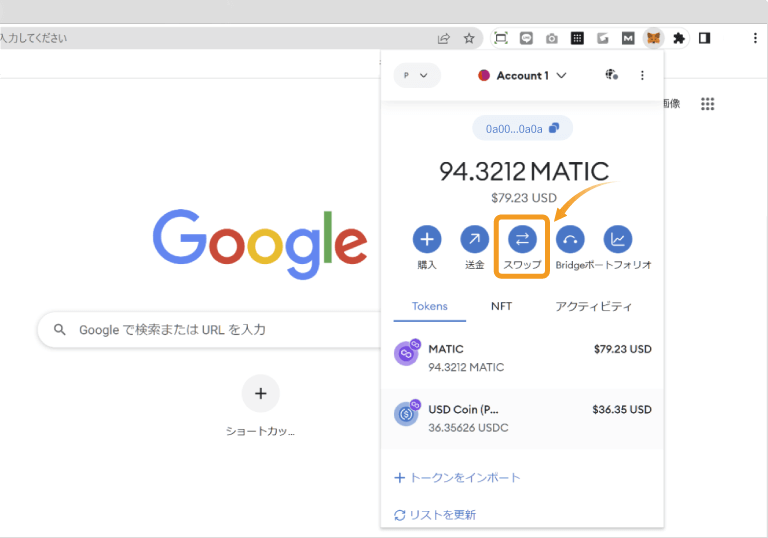Click the 94.3212 MATIC balance text
768x538 pixels.
coord(524,171)
